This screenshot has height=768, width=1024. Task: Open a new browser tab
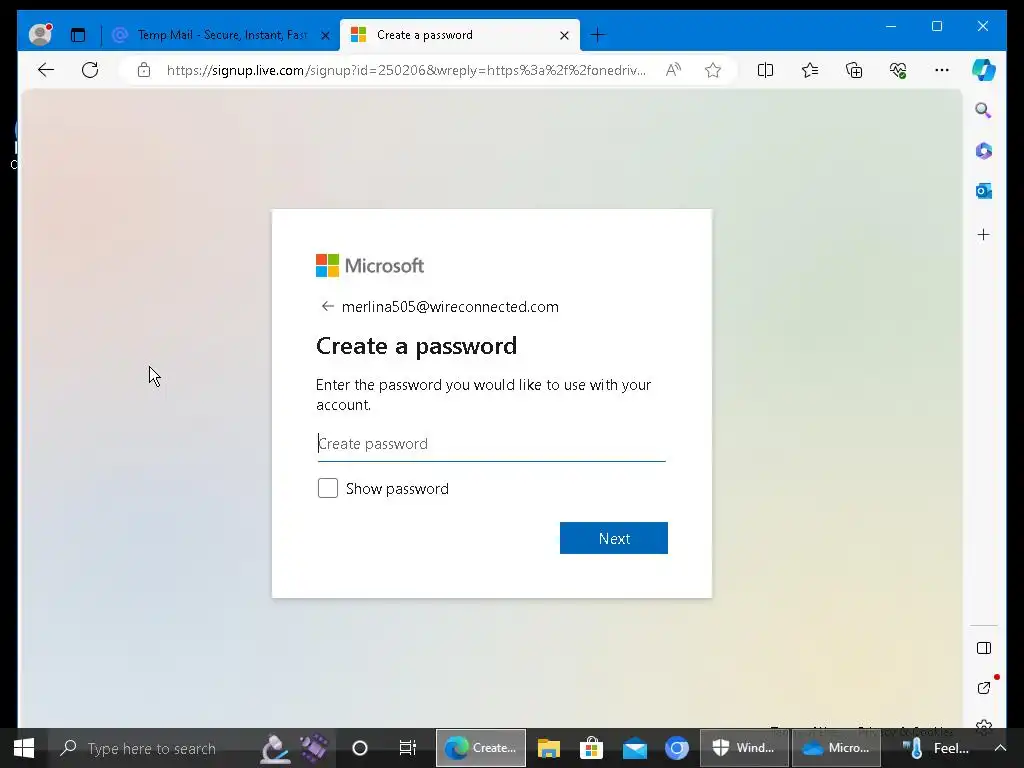click(598, 35)
